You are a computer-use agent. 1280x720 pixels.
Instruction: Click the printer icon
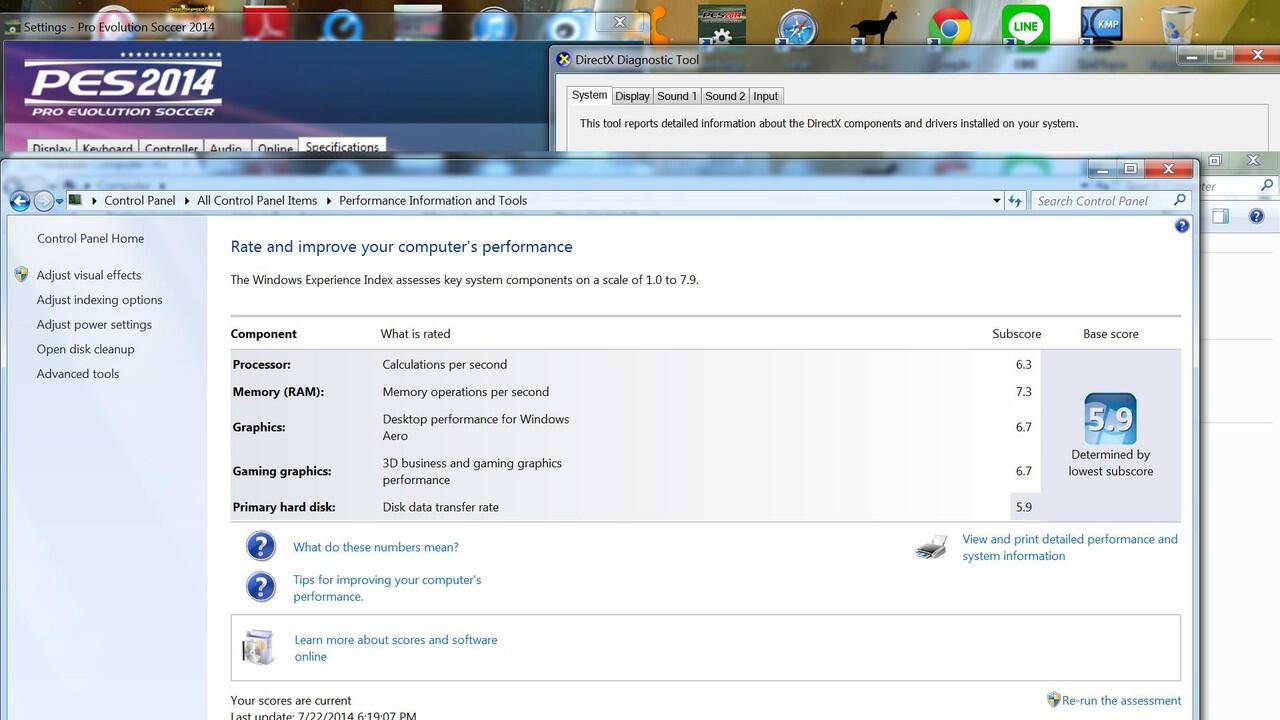pos(931,546)
